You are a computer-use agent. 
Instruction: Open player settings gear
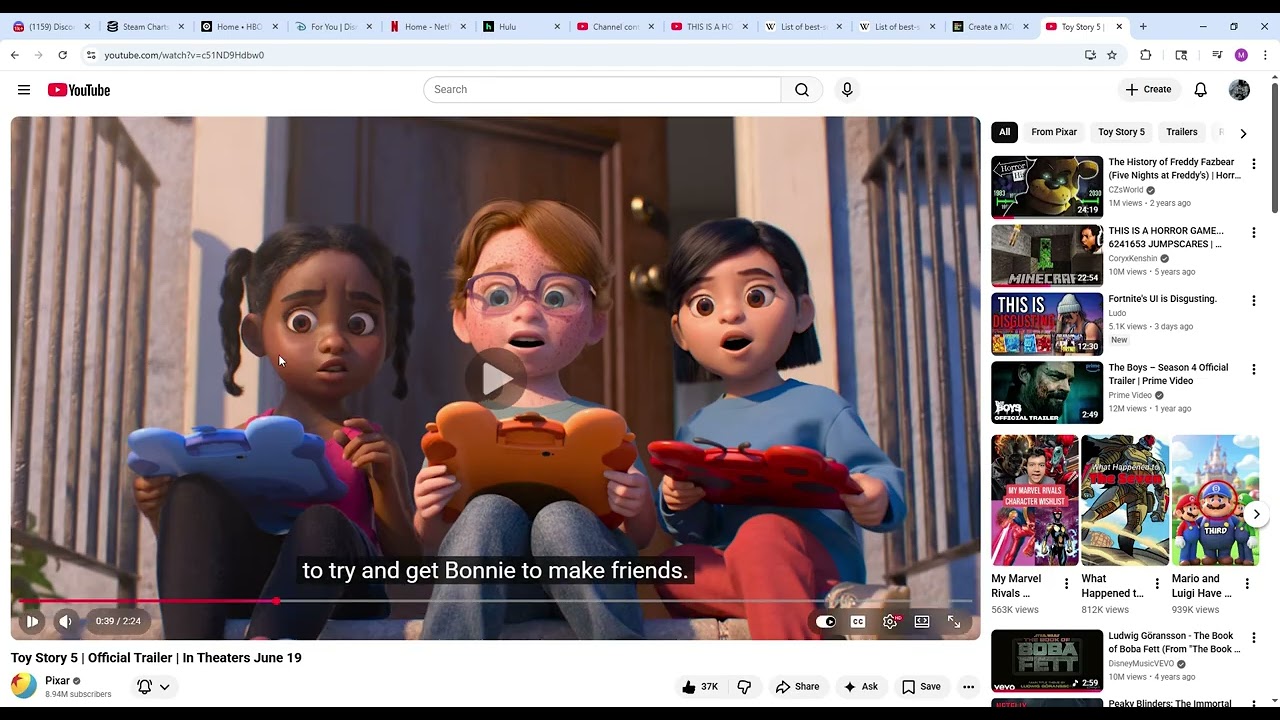890,621
